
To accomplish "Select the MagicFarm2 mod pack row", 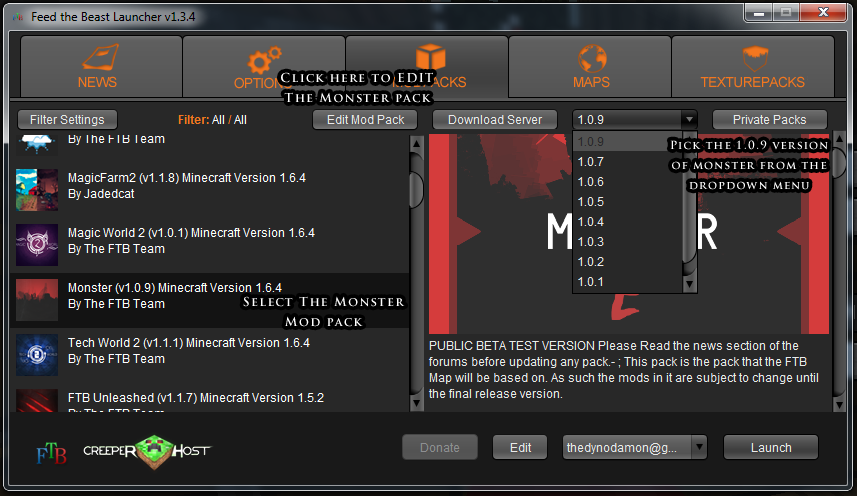I will pos(210,190).
